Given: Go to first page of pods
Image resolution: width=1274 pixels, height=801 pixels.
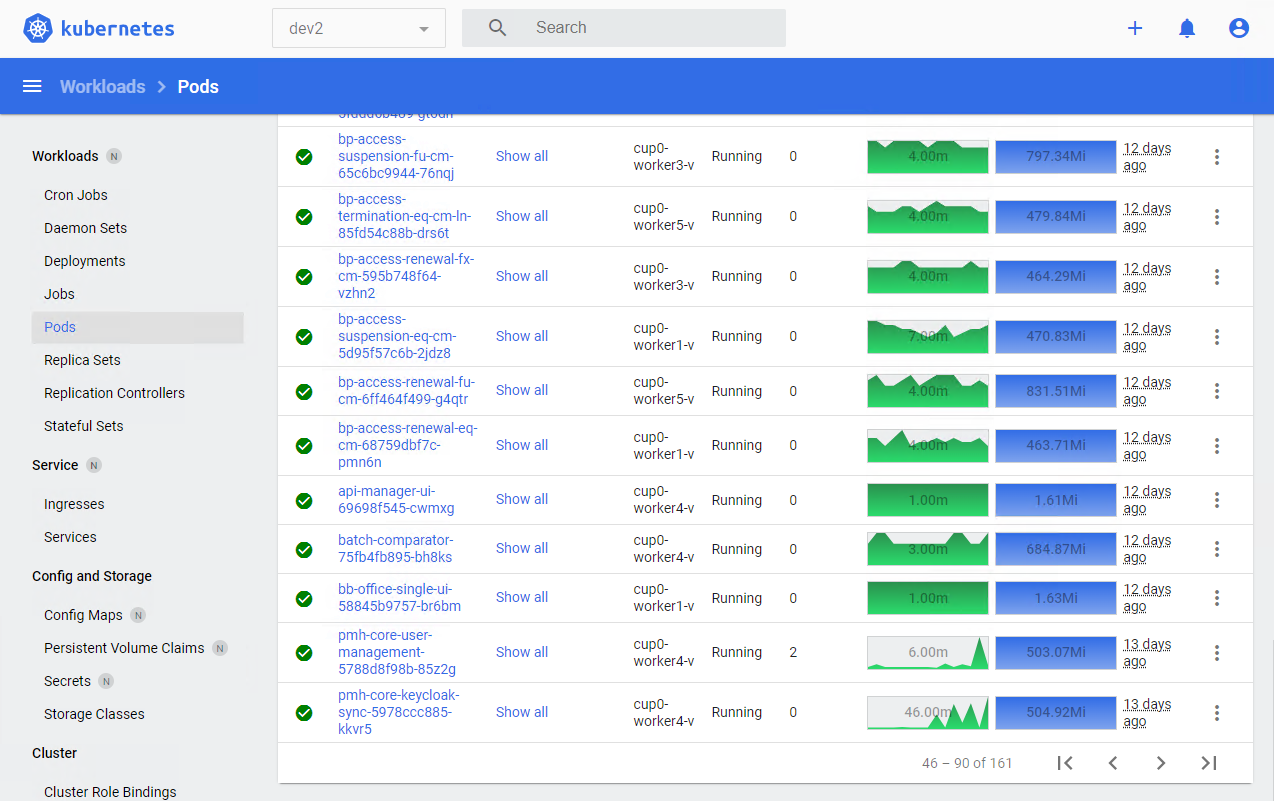Looking at the screenshot, I should pos(1065,763).
